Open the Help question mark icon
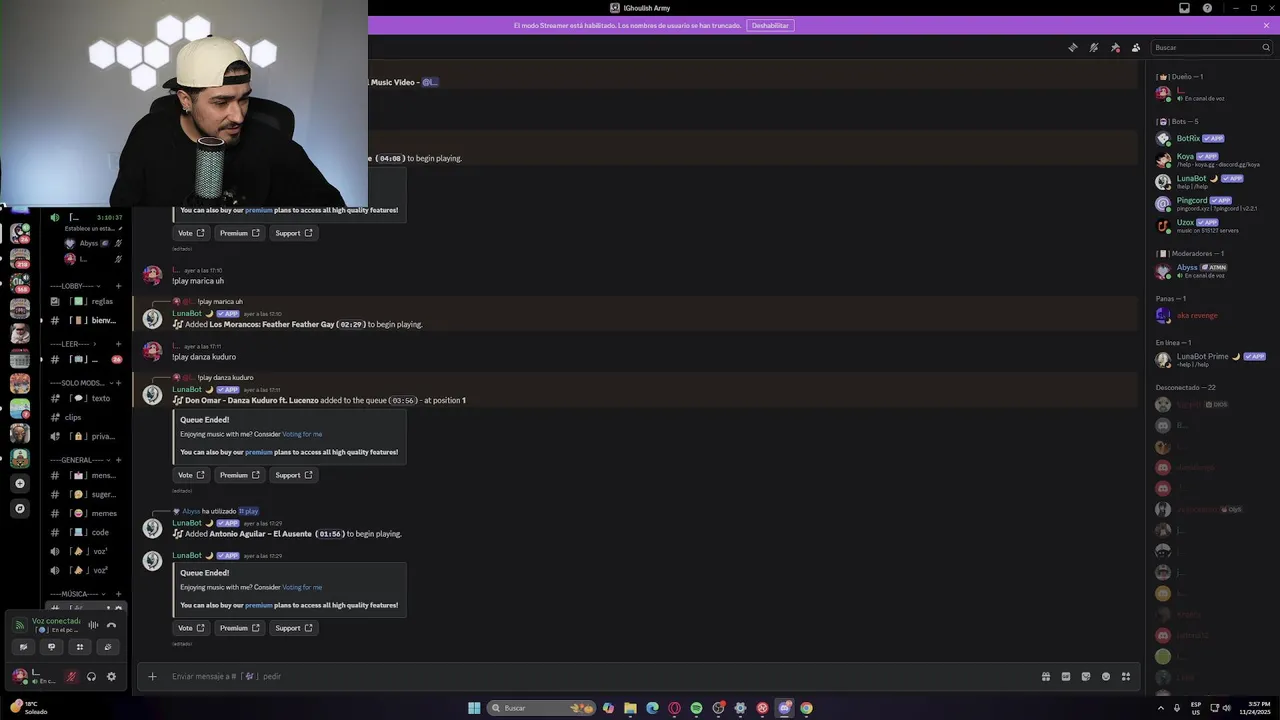This screenshot has height=720, width=1280. (1207, 8)
